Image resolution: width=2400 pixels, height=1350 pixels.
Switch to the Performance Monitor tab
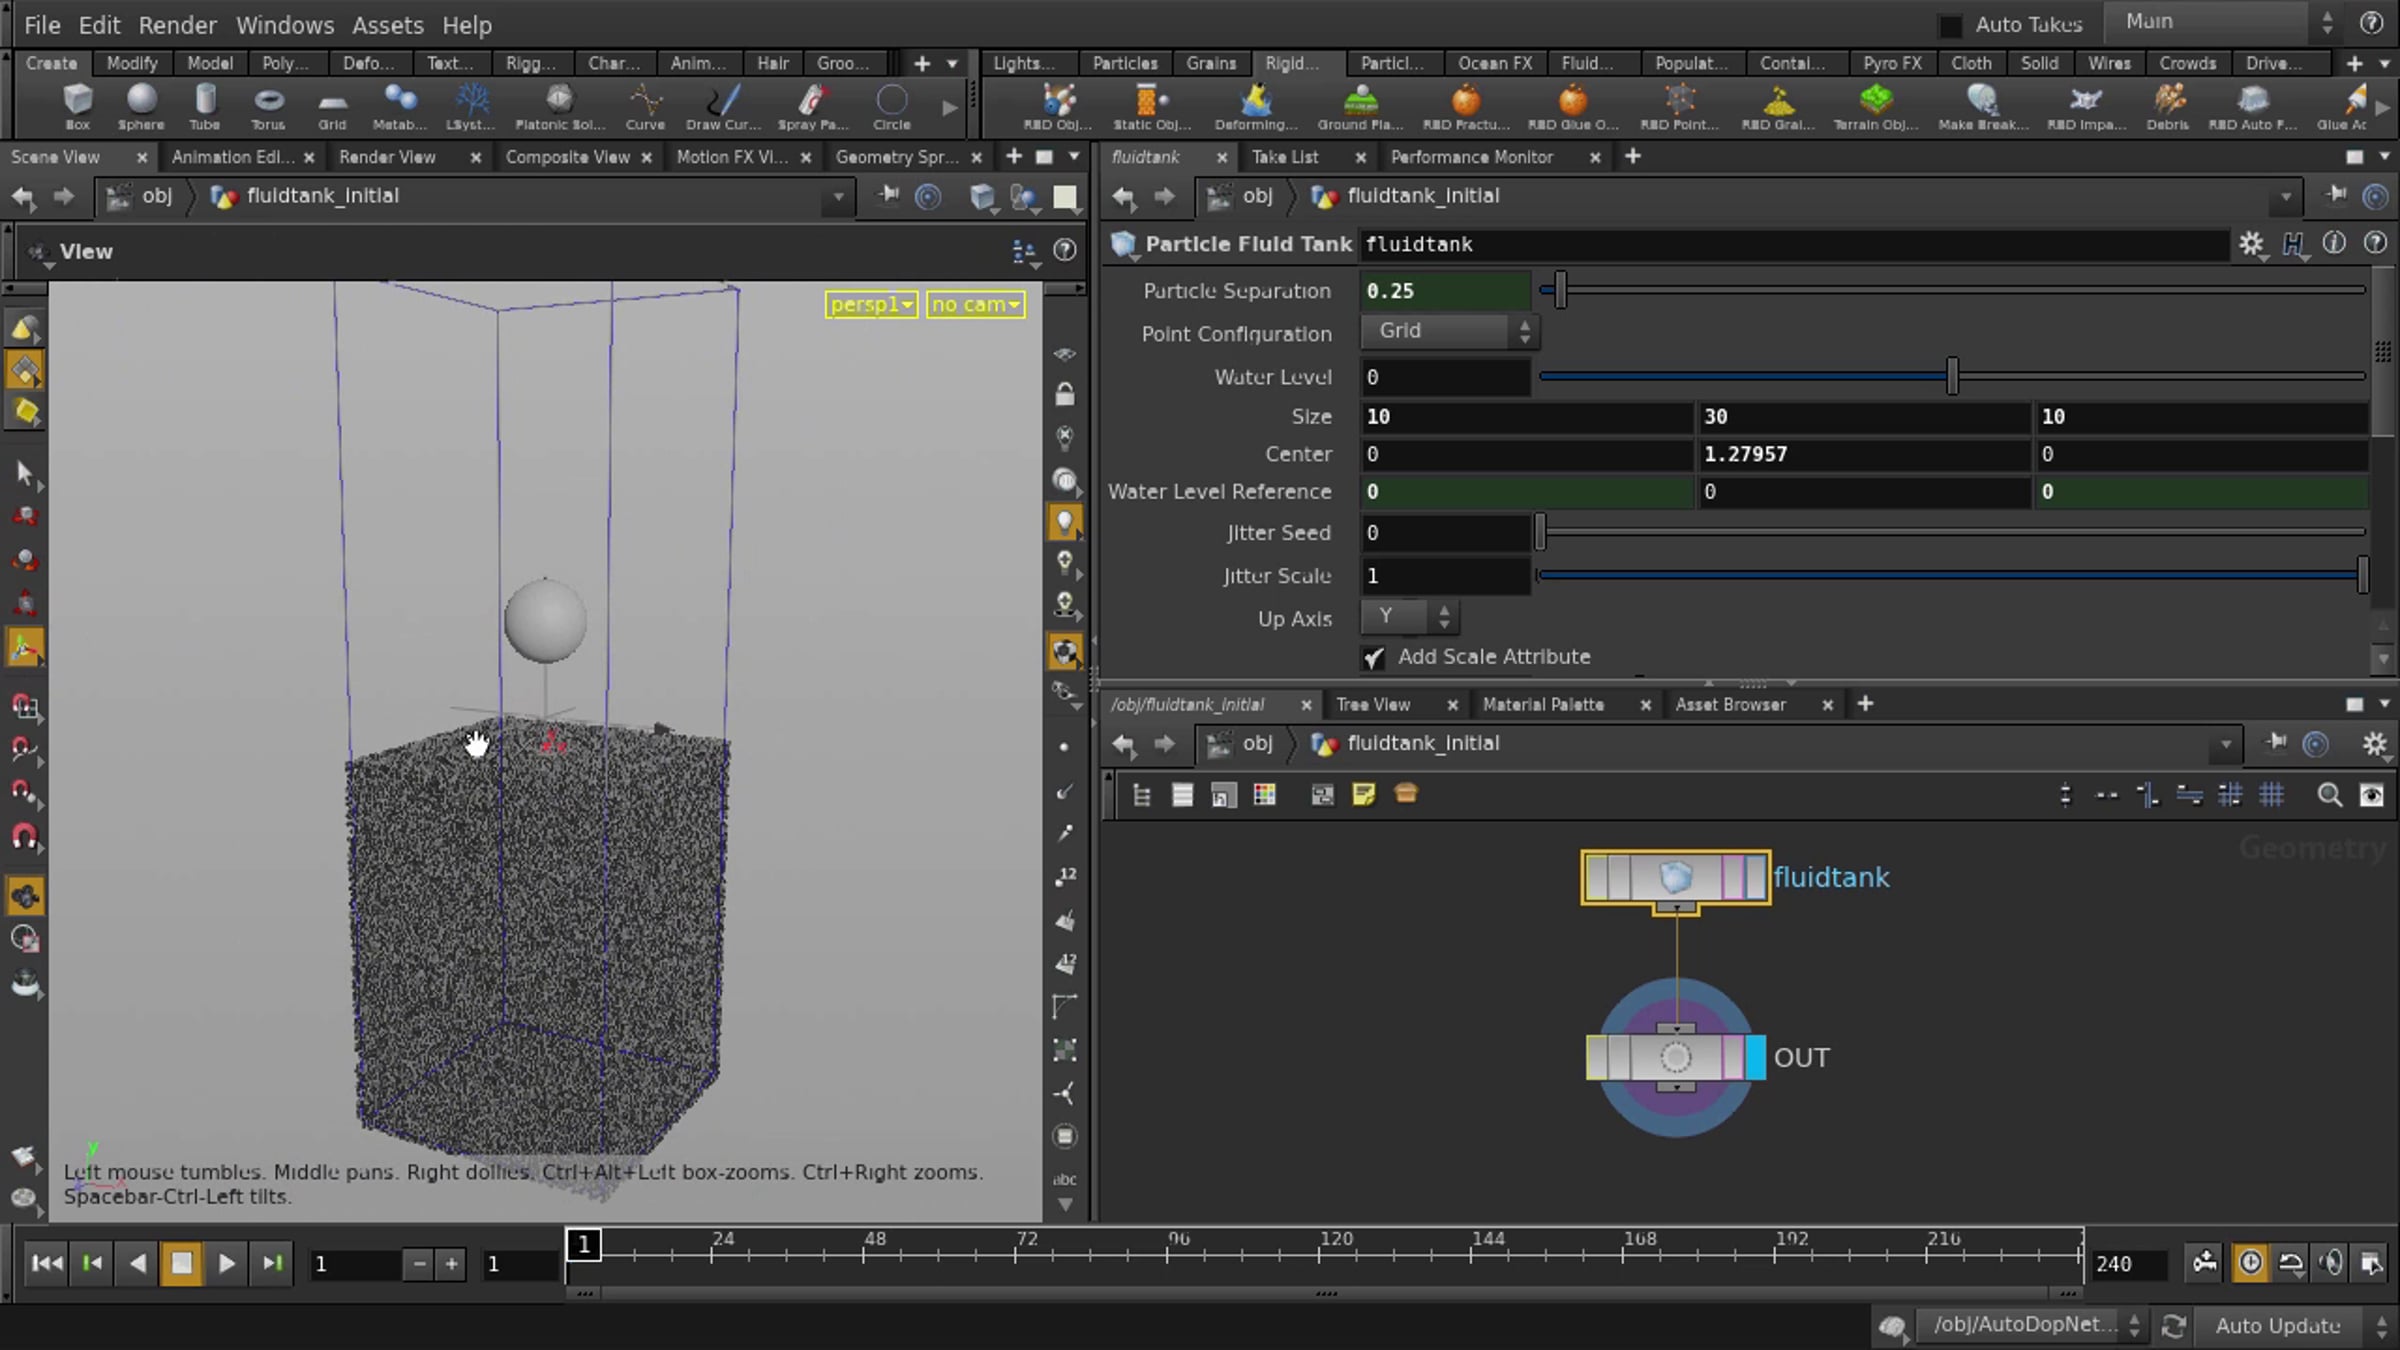(x=1472, y=157)
